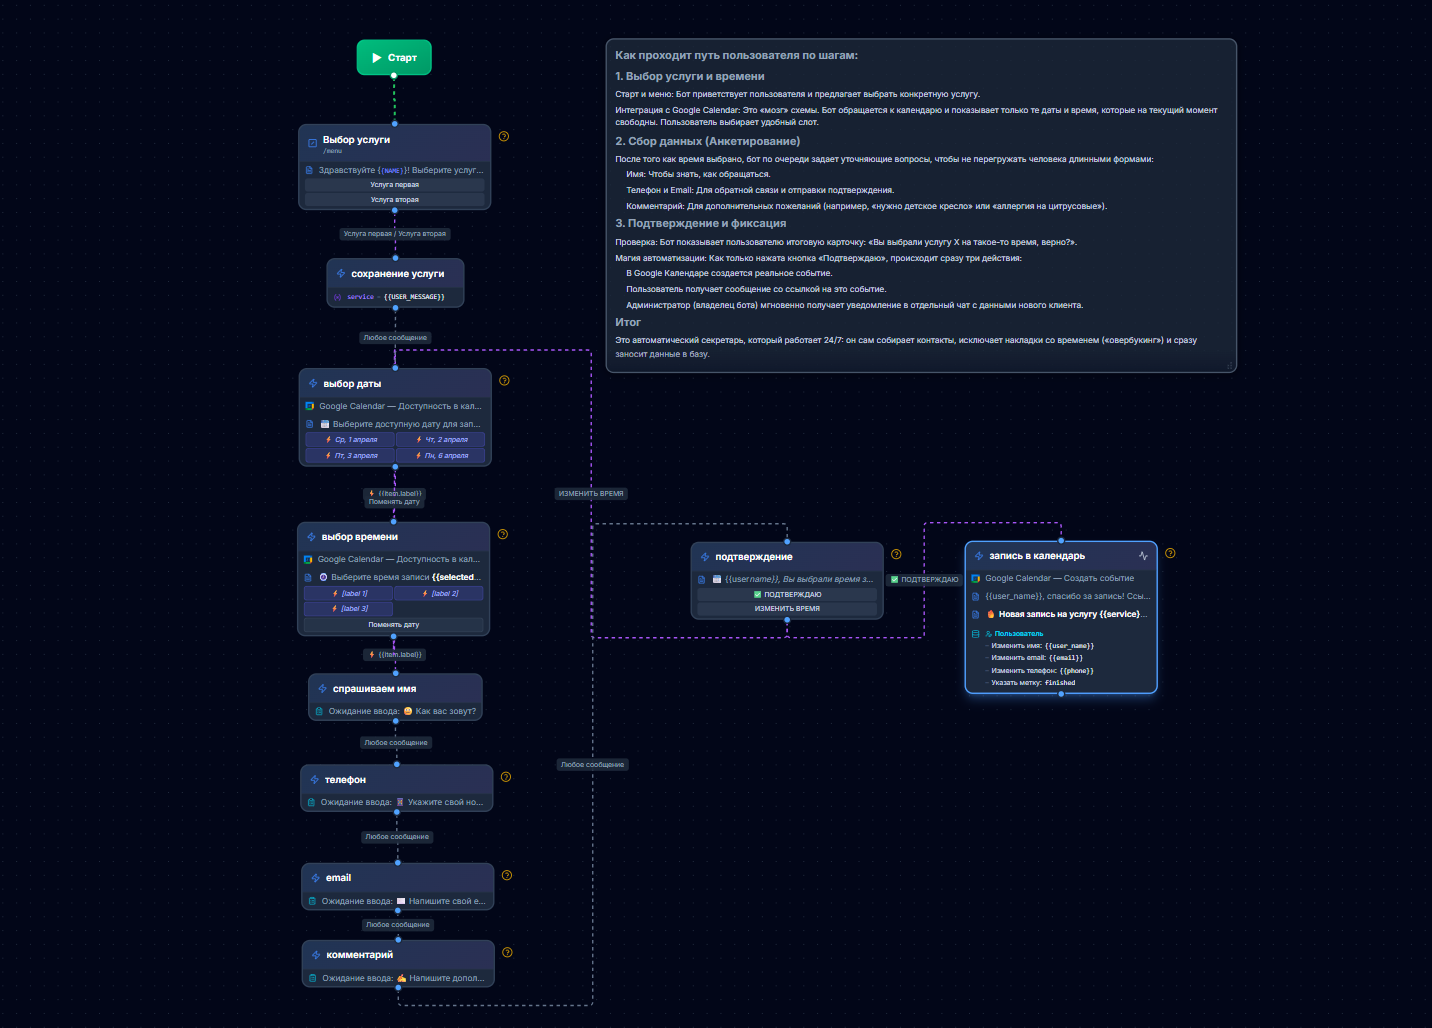
Task: Click the help icon next to выбор даты
Action: [x=504, y=380]
